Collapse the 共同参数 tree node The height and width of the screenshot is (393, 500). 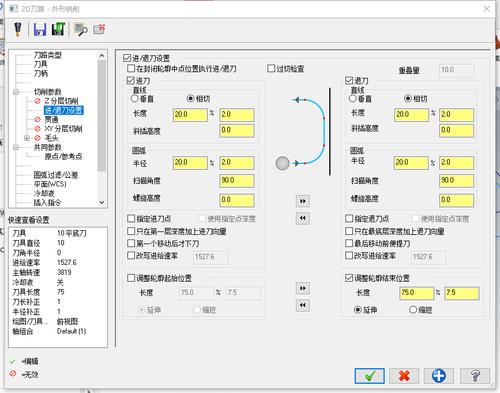pos(16,147)
